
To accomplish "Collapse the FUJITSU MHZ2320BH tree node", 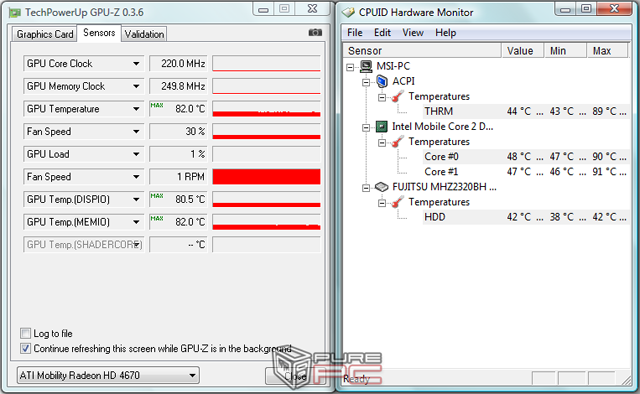I will click(366, 188).
